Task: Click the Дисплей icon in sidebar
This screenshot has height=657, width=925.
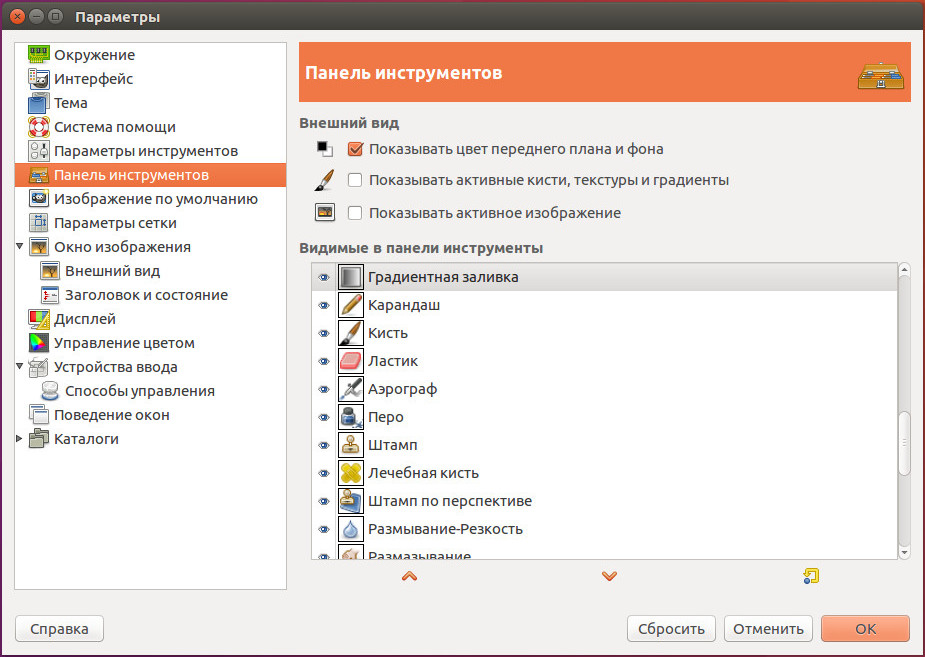Action: pos(39,319)
